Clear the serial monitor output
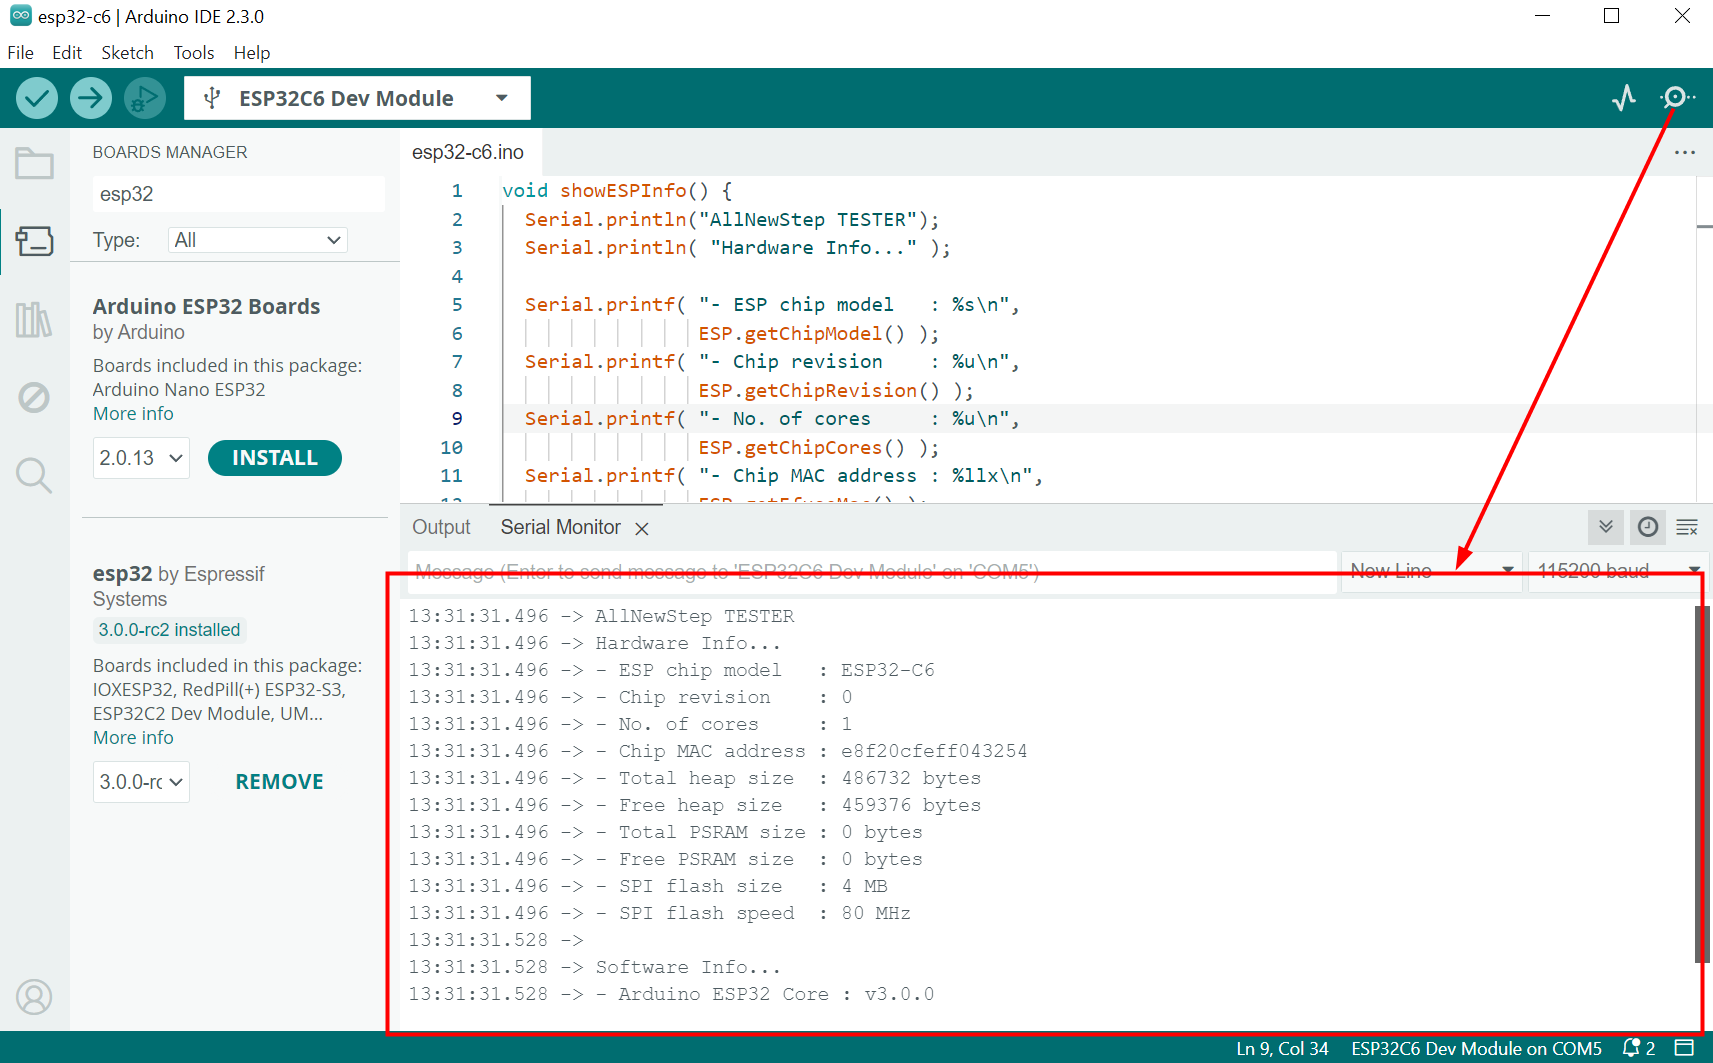Viewport: 1713px width, 1063px height. coord(1687,527)
